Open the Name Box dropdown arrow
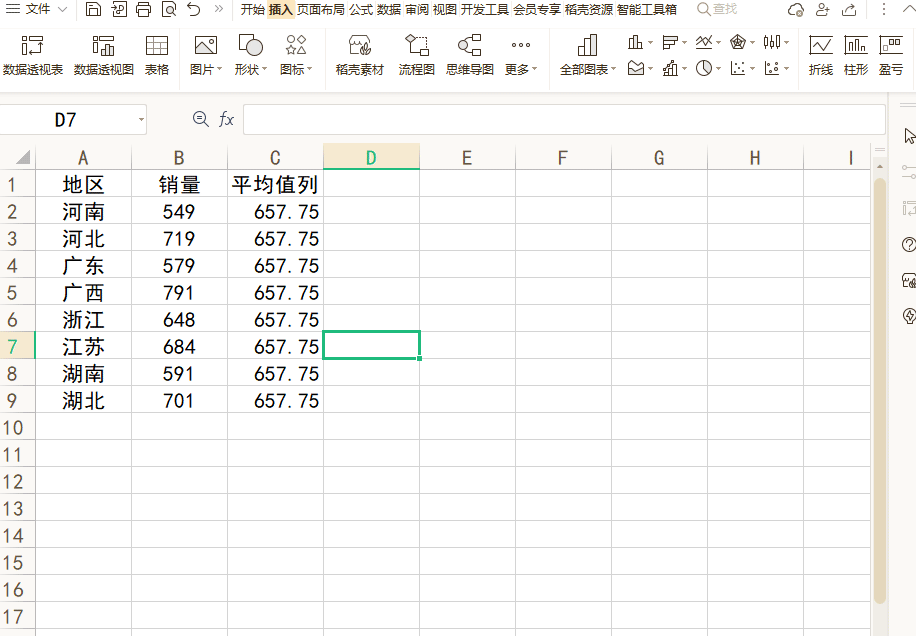Image resolution: width=916 pixels, height=636 pixels. point(141,120)
